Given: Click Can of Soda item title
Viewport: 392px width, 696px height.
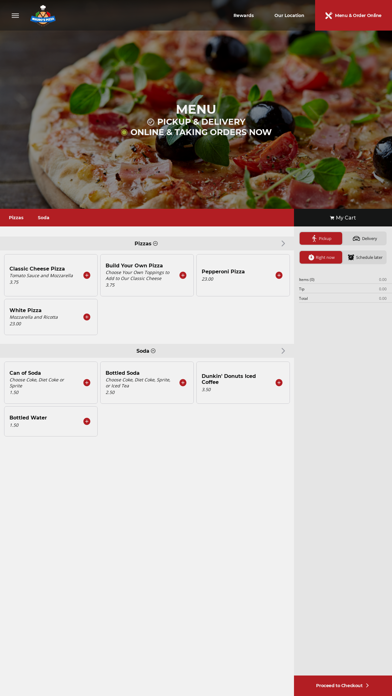Looking at the screenshot, I should pyautogui.click(x=25, y=373).
